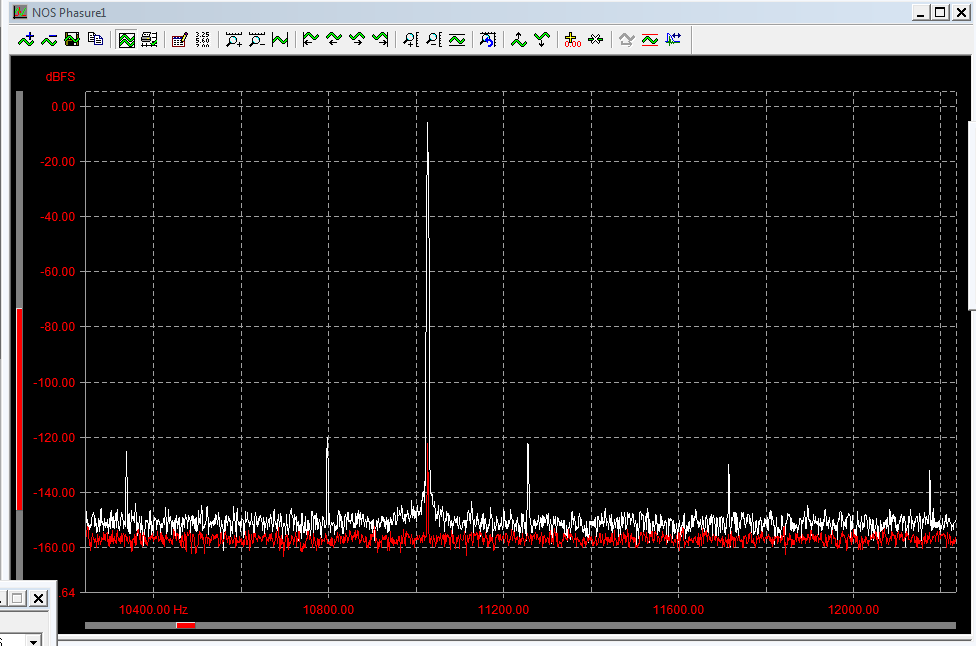Click the 12000.00 frequency axis label
The image size is (976, 646).
[853, 610]
